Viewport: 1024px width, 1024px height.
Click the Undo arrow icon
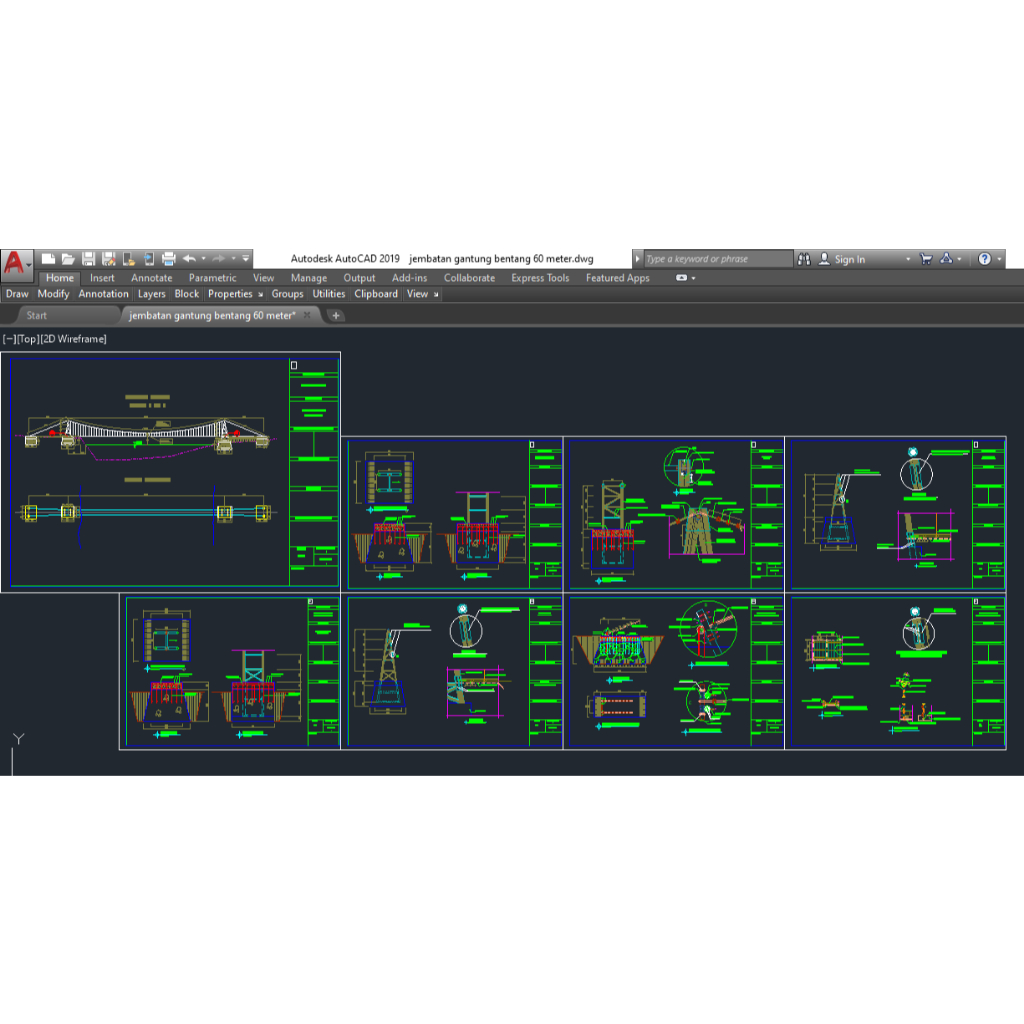(189, 259)
